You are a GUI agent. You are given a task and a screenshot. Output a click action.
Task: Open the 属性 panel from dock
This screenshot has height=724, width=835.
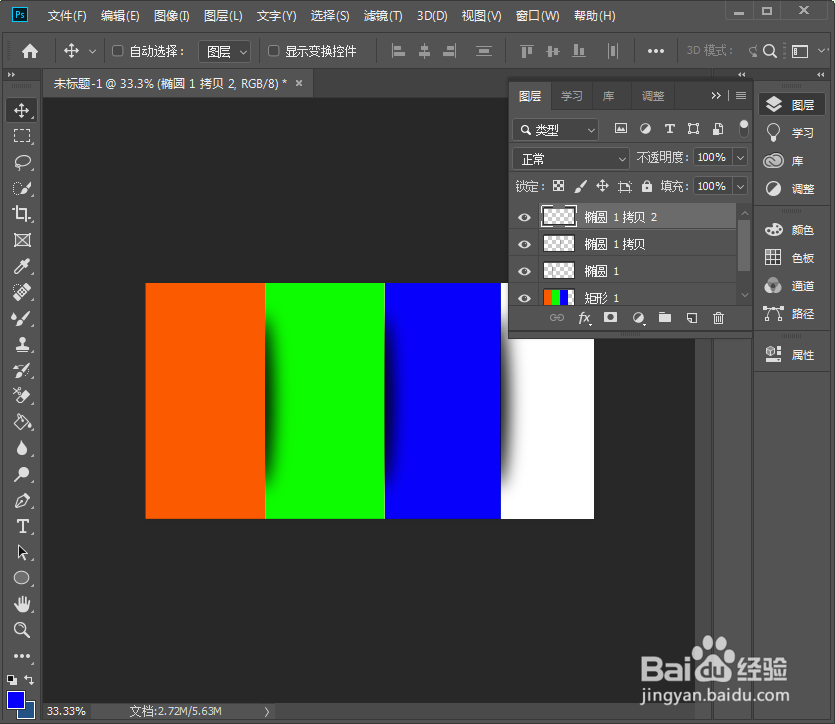pos(790,355)
